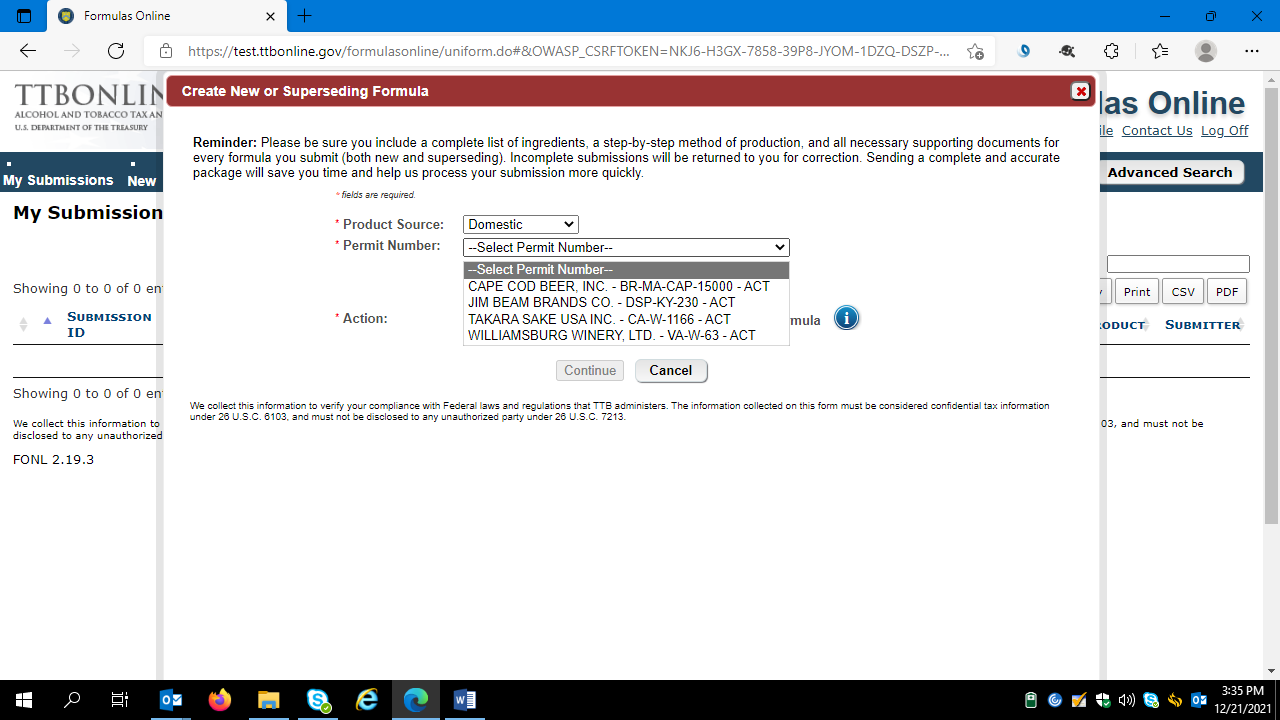This screenshot has width=1280, height=720.
Task: Open the Contact Us link
Action: [1157, 130]
